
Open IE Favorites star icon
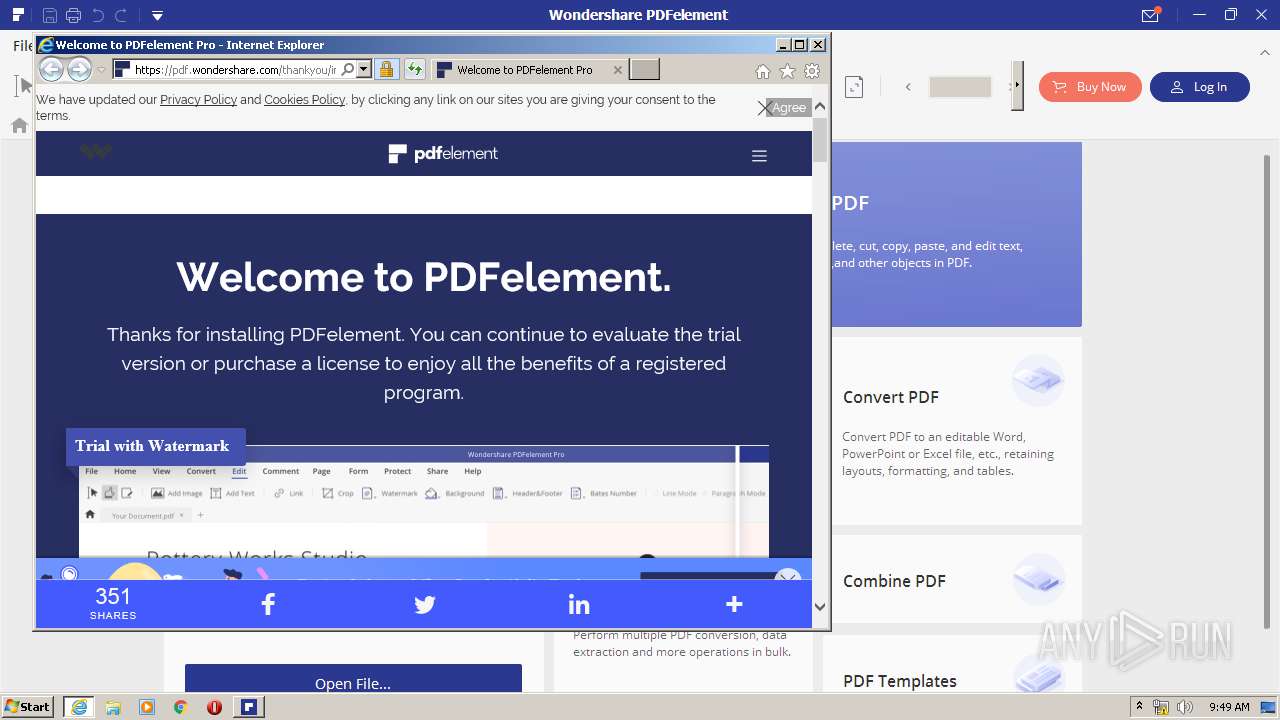point(787,71)
